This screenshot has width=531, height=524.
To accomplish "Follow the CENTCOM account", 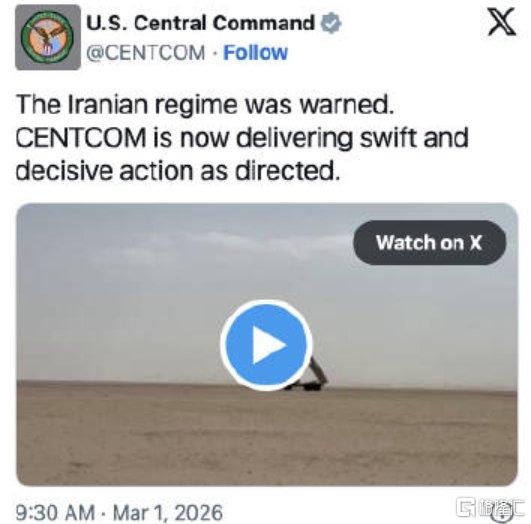I will pos(255,53).
